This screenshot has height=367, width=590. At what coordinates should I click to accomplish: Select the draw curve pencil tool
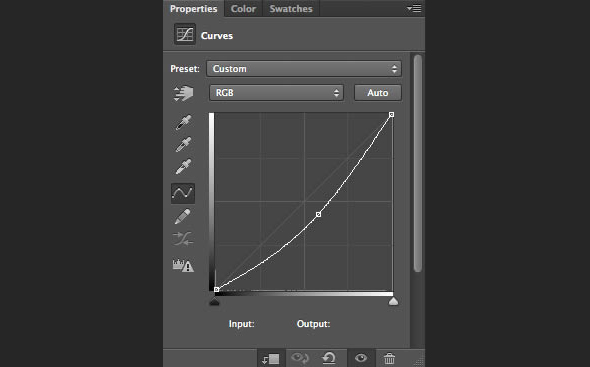pyautogui.click(x=182, y=216)
